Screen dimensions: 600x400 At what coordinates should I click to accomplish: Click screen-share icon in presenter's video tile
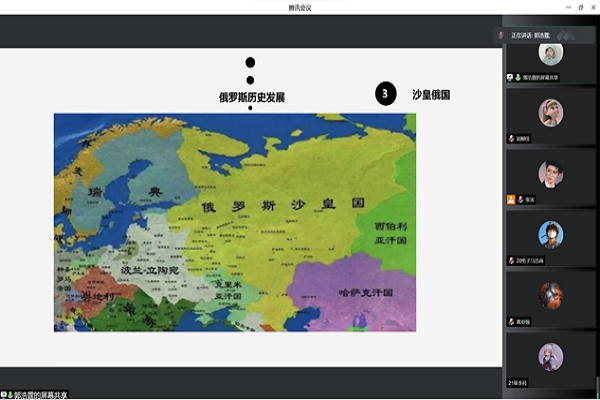point(510,77)
